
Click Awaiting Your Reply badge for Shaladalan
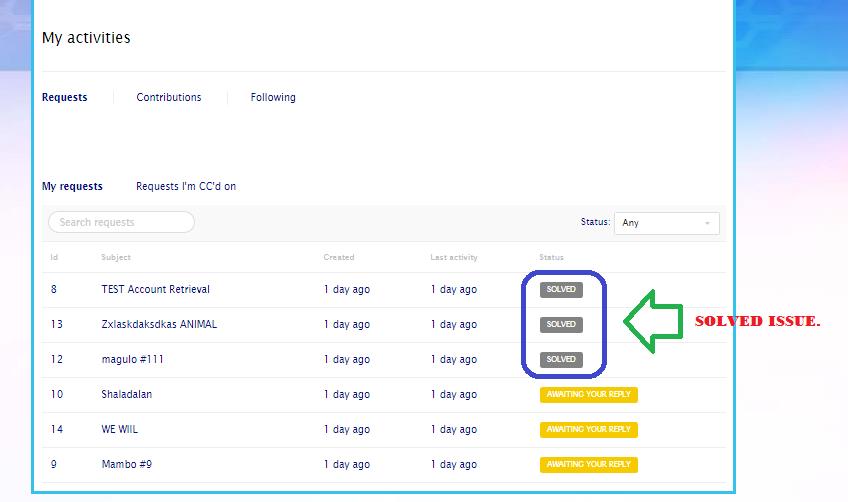tap(588, 394)
